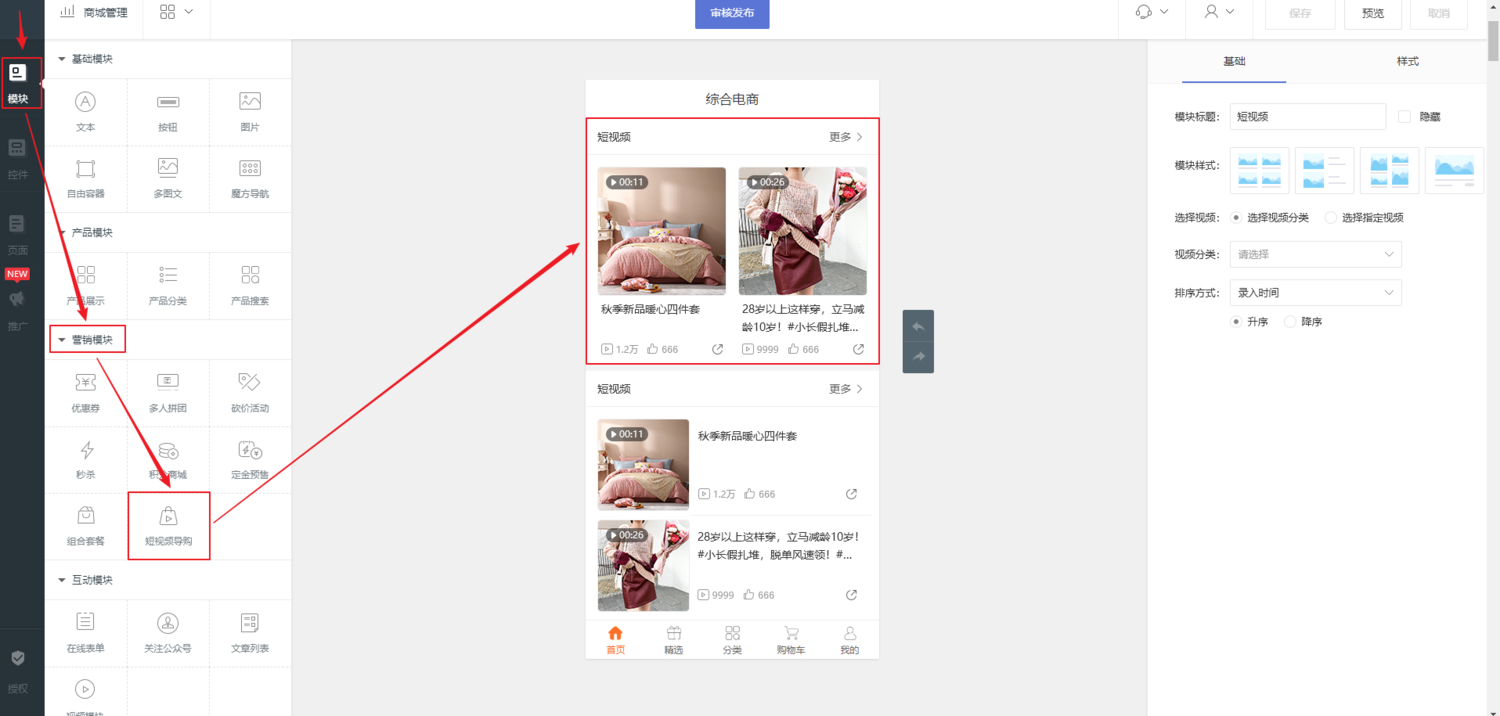This screenshot has height=716, width=1500.
Task: Click share icon under 秋季新品暖心四件套 grid card
Action: (x=717, y=349)
